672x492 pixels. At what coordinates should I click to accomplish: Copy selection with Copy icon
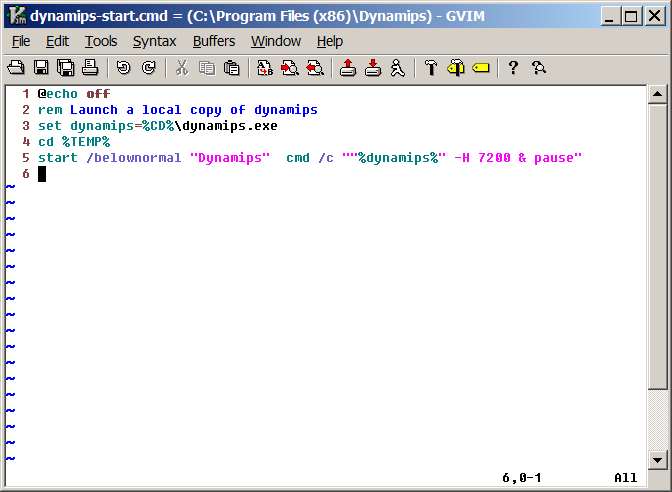pos(207,68)
